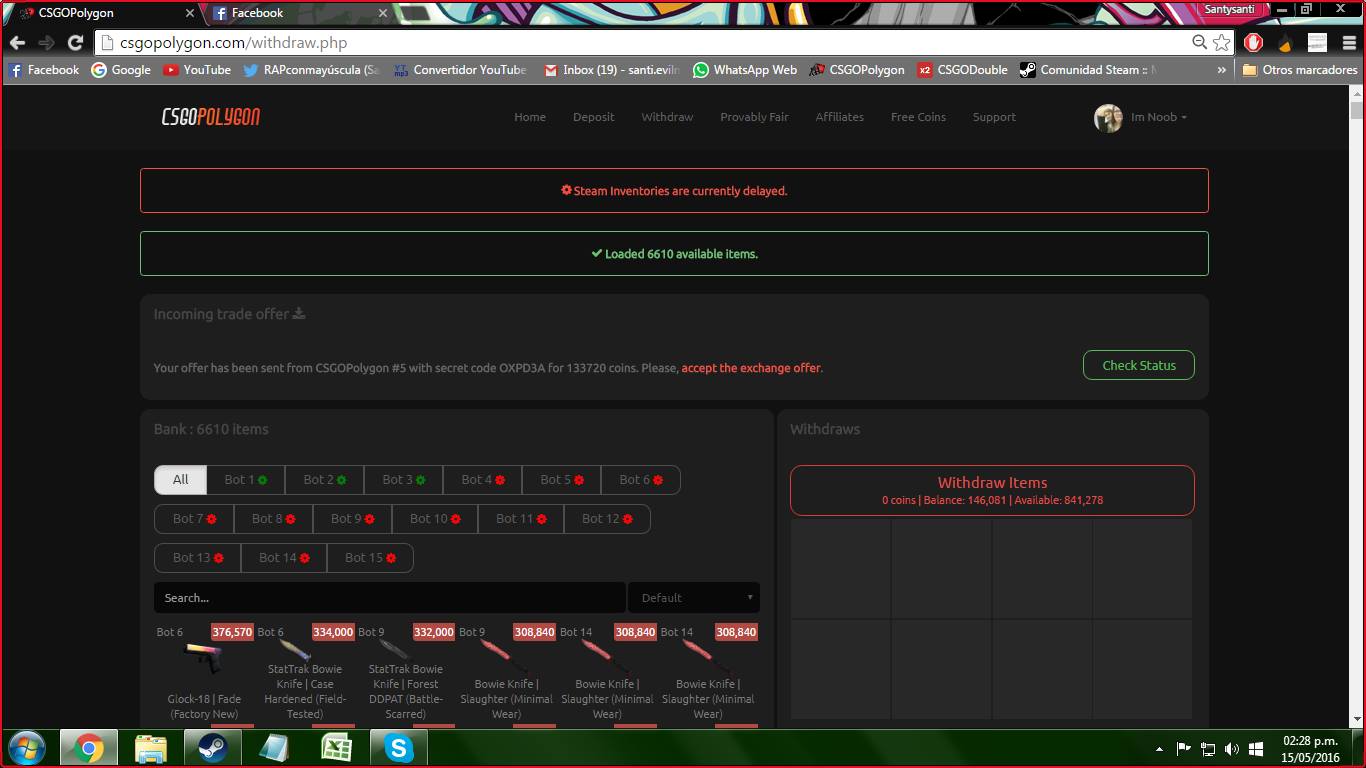
Task: Select the All bots filter
Action: pos(180,480)
